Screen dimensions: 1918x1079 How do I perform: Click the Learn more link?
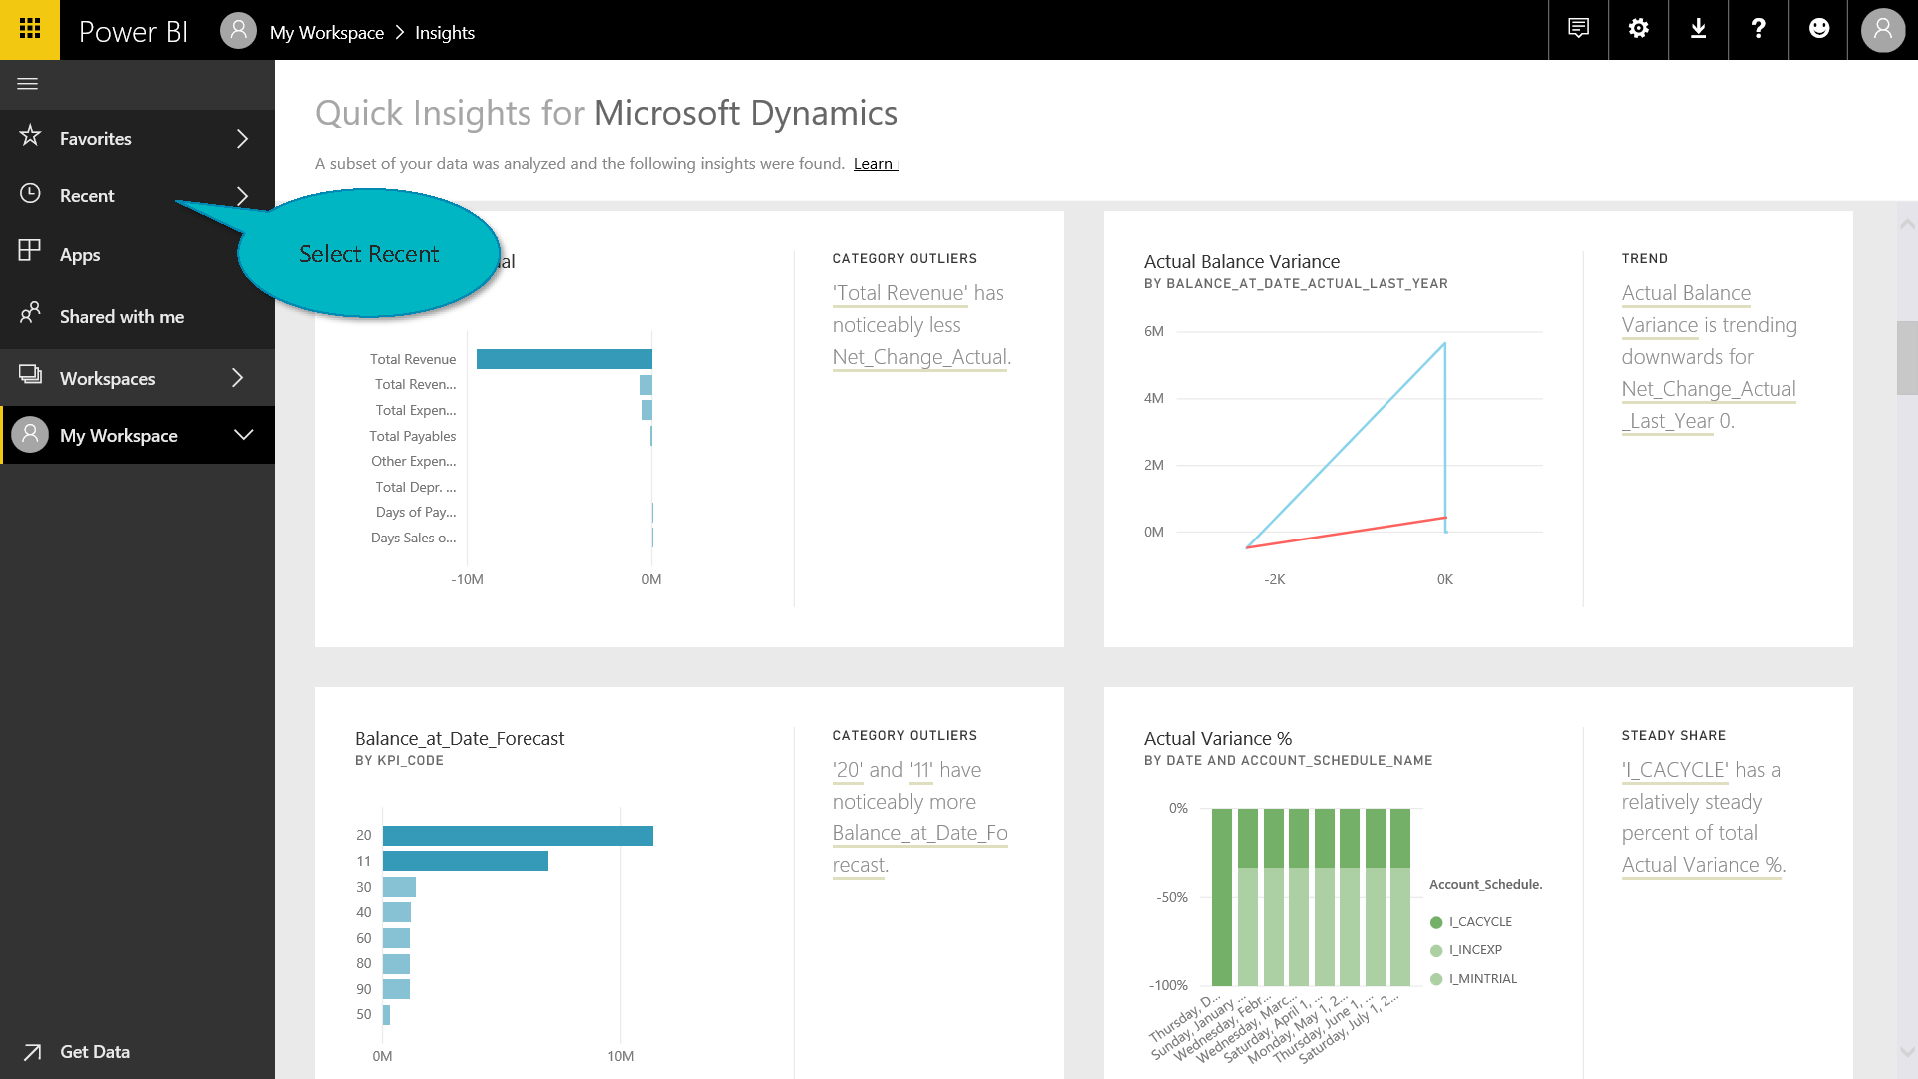click(875, 164)
